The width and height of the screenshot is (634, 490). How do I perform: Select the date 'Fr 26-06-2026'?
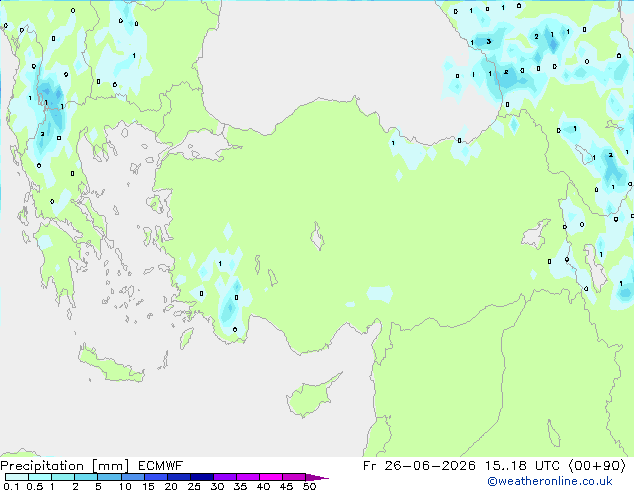(x=419, y=466)
